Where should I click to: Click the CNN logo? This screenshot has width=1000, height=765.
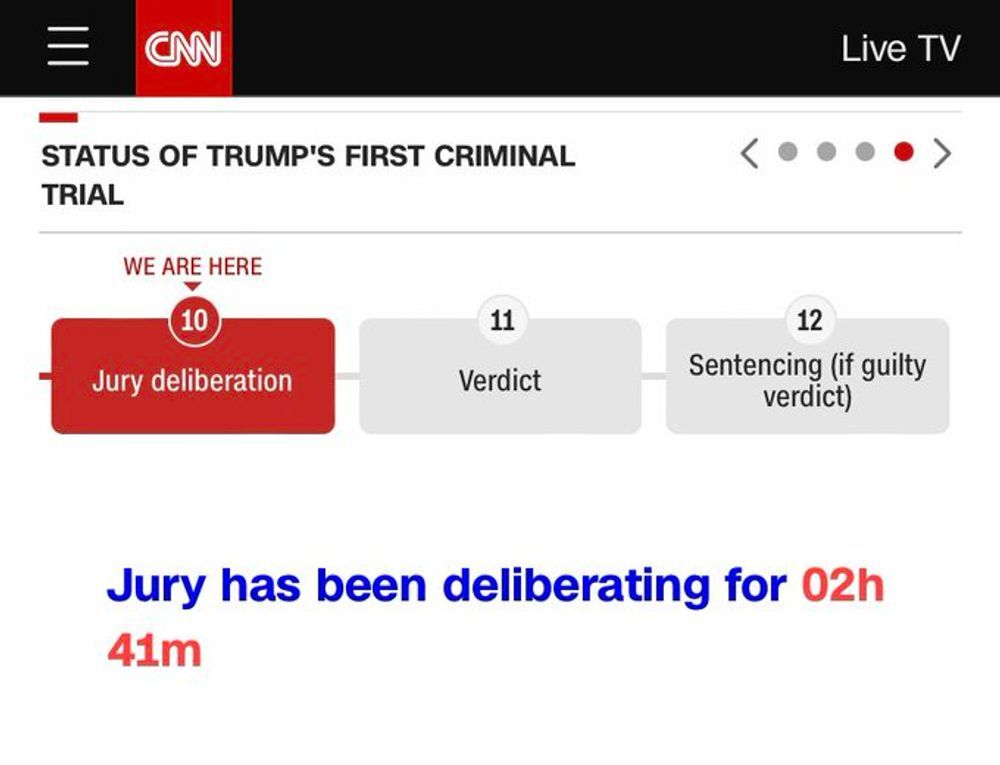pyautogui.click(x=184, y=48)
